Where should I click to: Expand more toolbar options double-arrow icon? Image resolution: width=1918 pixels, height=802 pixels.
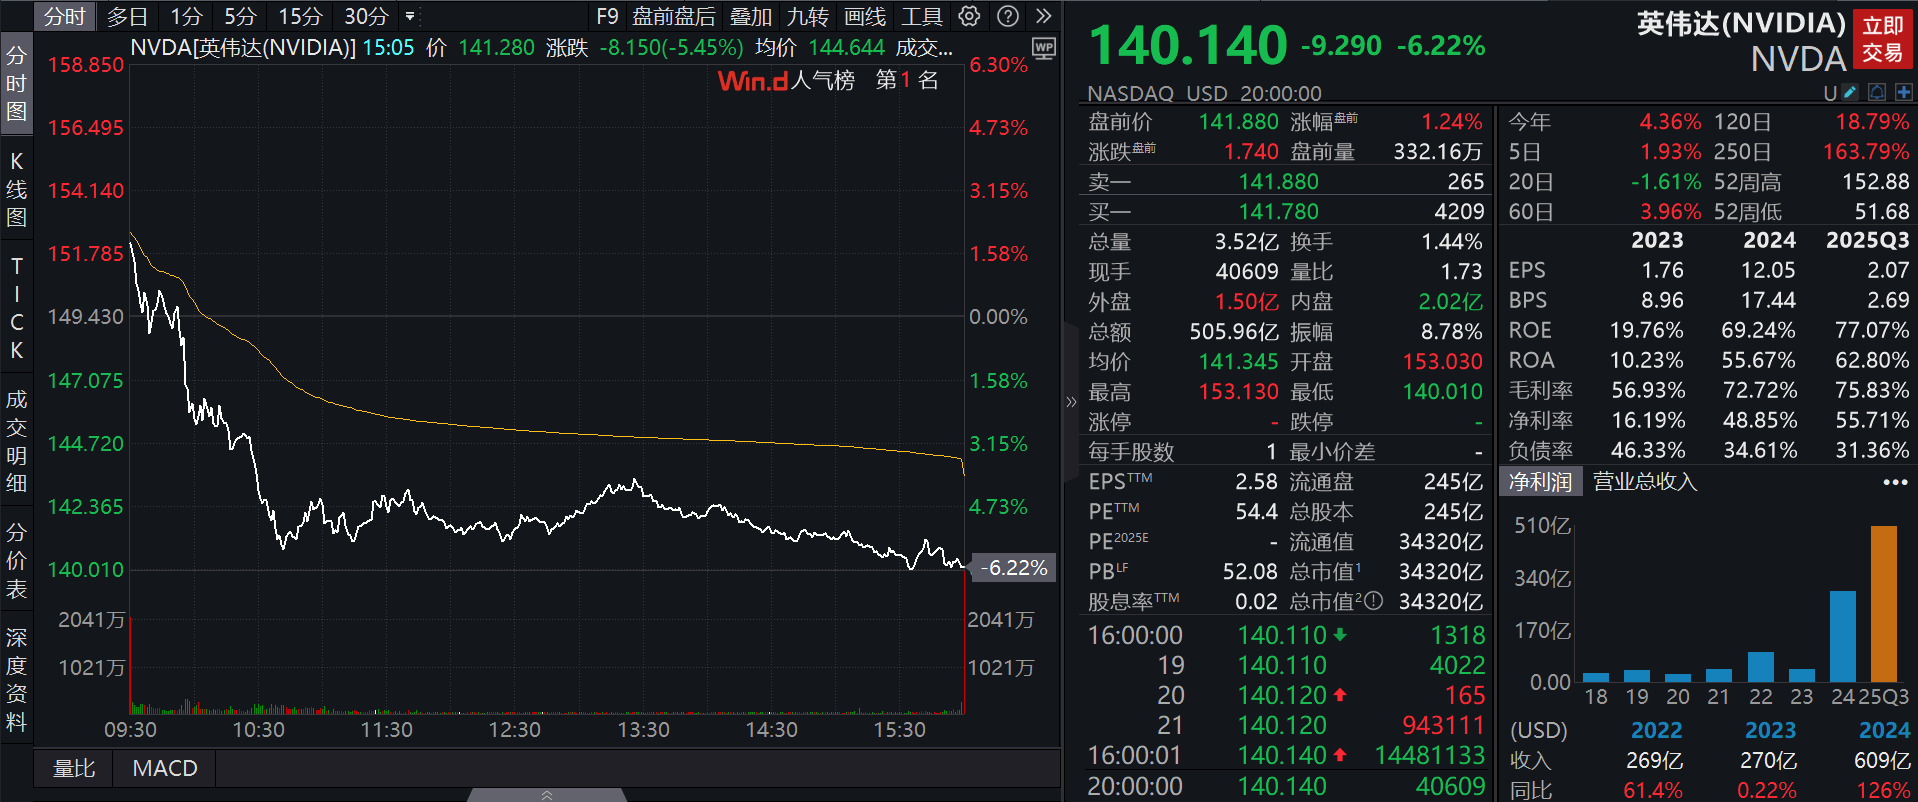(1044, 16)
